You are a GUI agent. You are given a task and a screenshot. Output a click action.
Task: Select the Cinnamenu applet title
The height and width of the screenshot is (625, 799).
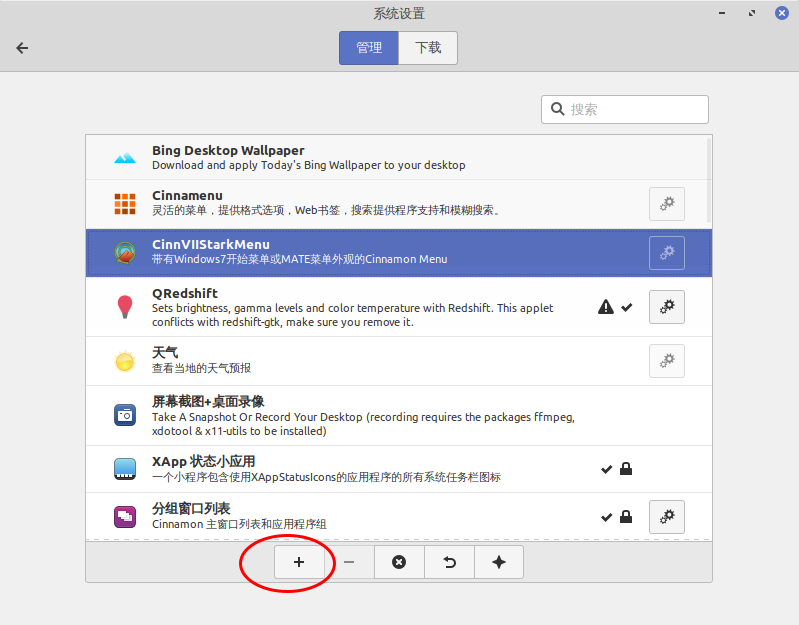pos(187,196)
